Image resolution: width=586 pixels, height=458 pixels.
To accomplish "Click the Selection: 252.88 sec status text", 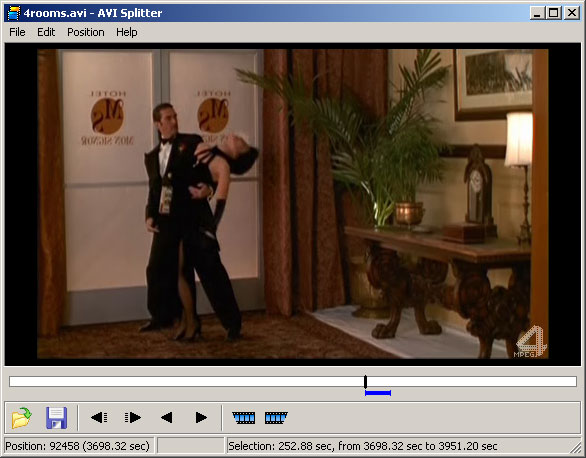I will [x=363, y=446].
